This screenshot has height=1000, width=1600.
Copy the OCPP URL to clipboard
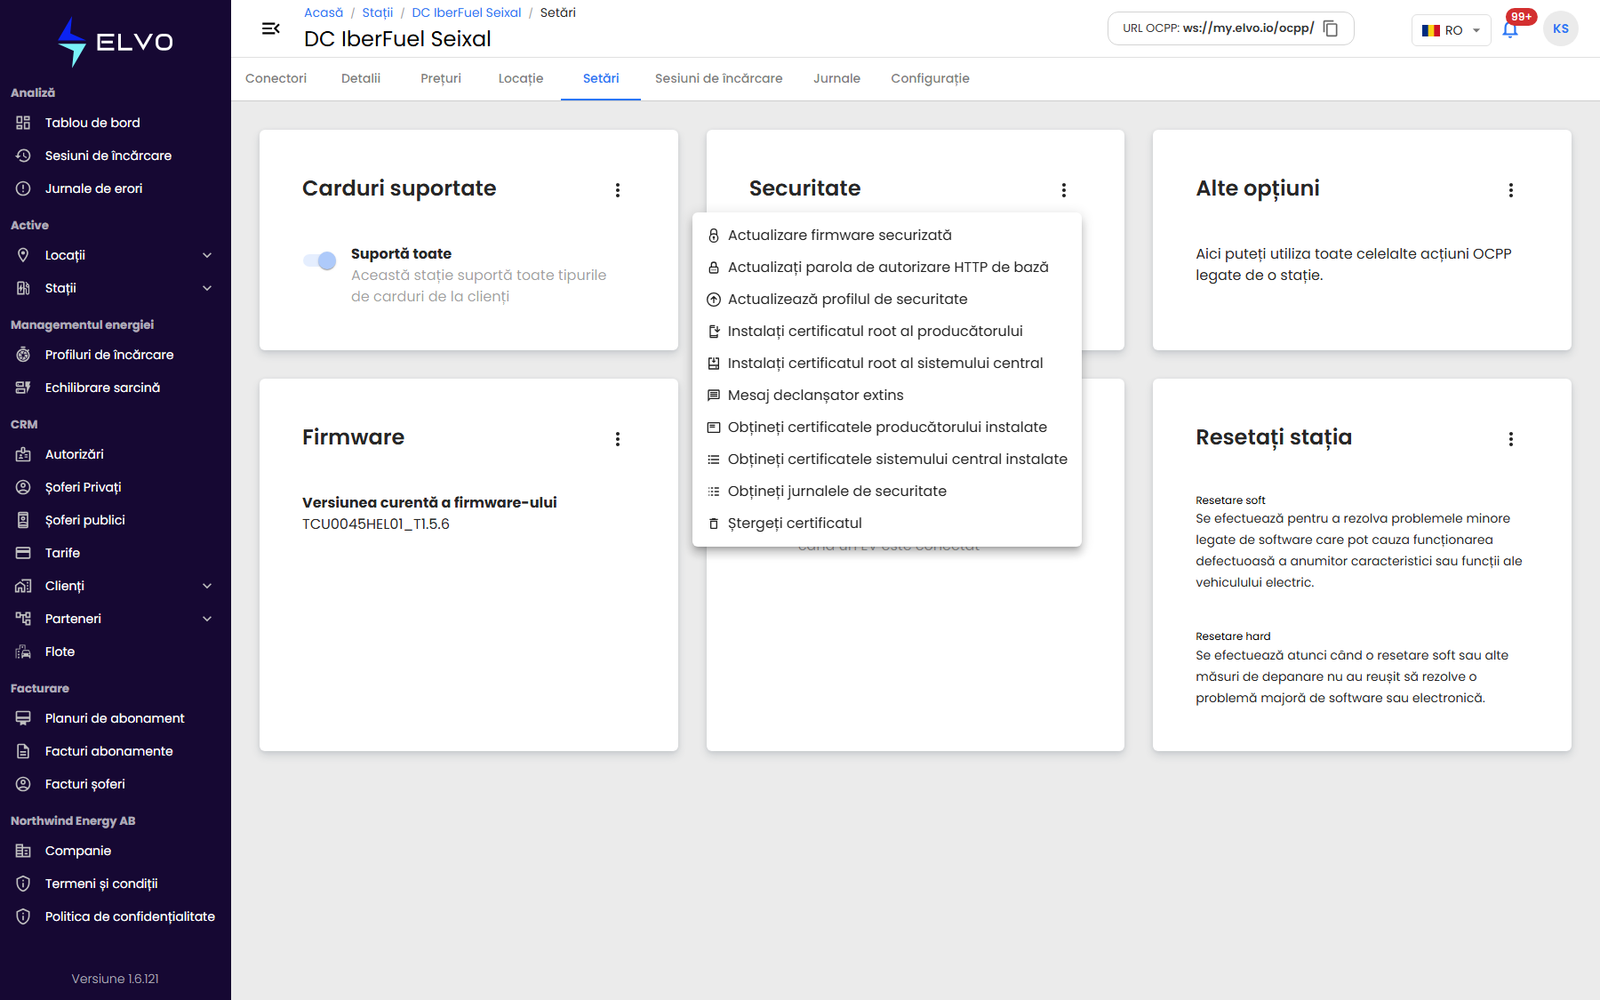[x=1330, y=28]
